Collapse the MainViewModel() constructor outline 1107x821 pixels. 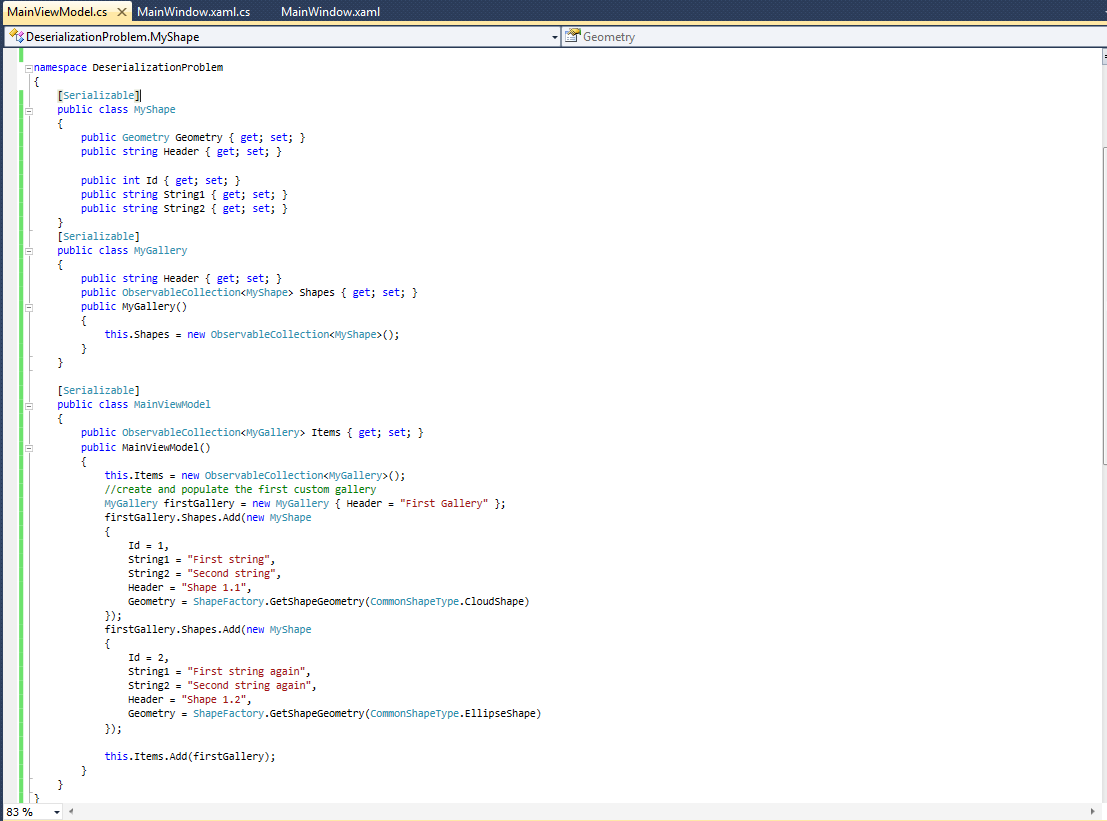pos(29,448)
